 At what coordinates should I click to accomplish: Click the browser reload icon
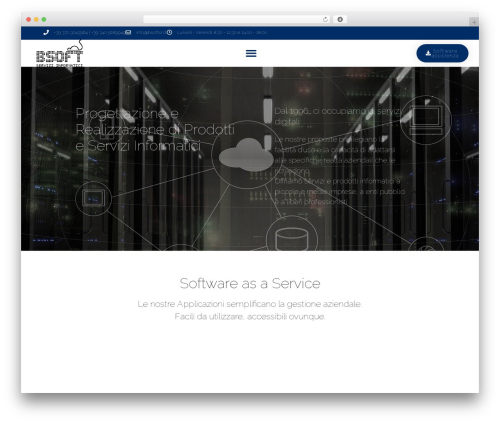pyautogui.click(x=325, y=19)
